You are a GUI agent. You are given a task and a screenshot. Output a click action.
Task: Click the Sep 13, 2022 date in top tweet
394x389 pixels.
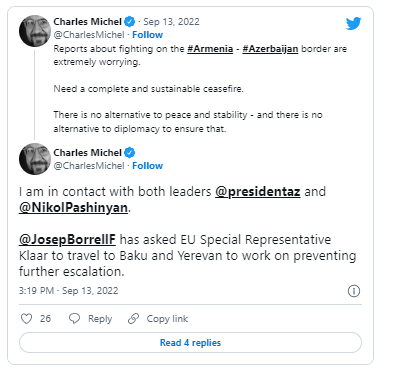tap(171, 22)
